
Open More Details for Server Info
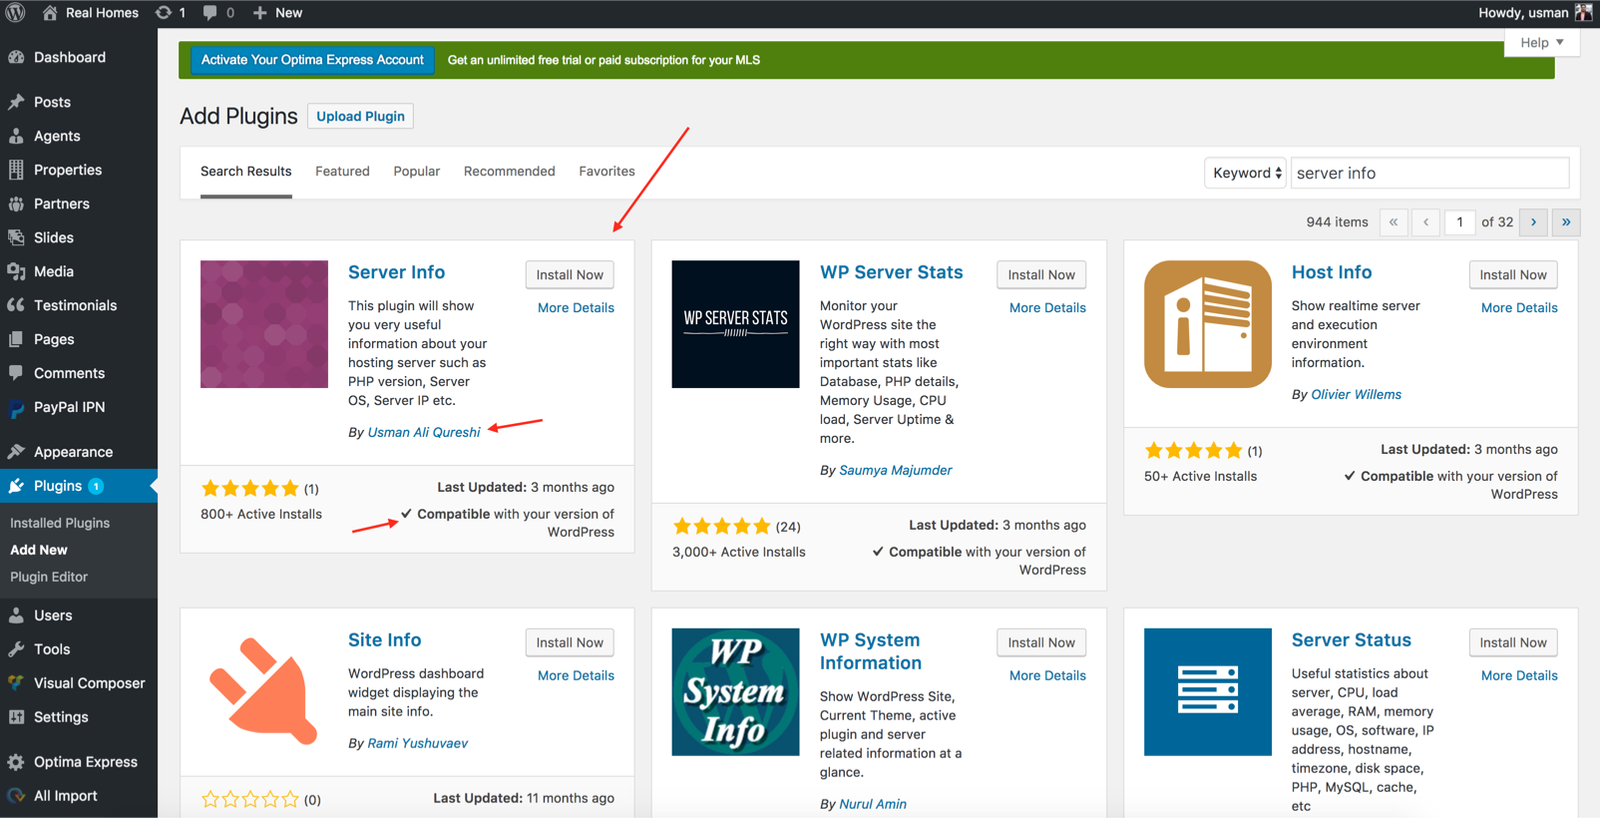click(x=576, y=308)
